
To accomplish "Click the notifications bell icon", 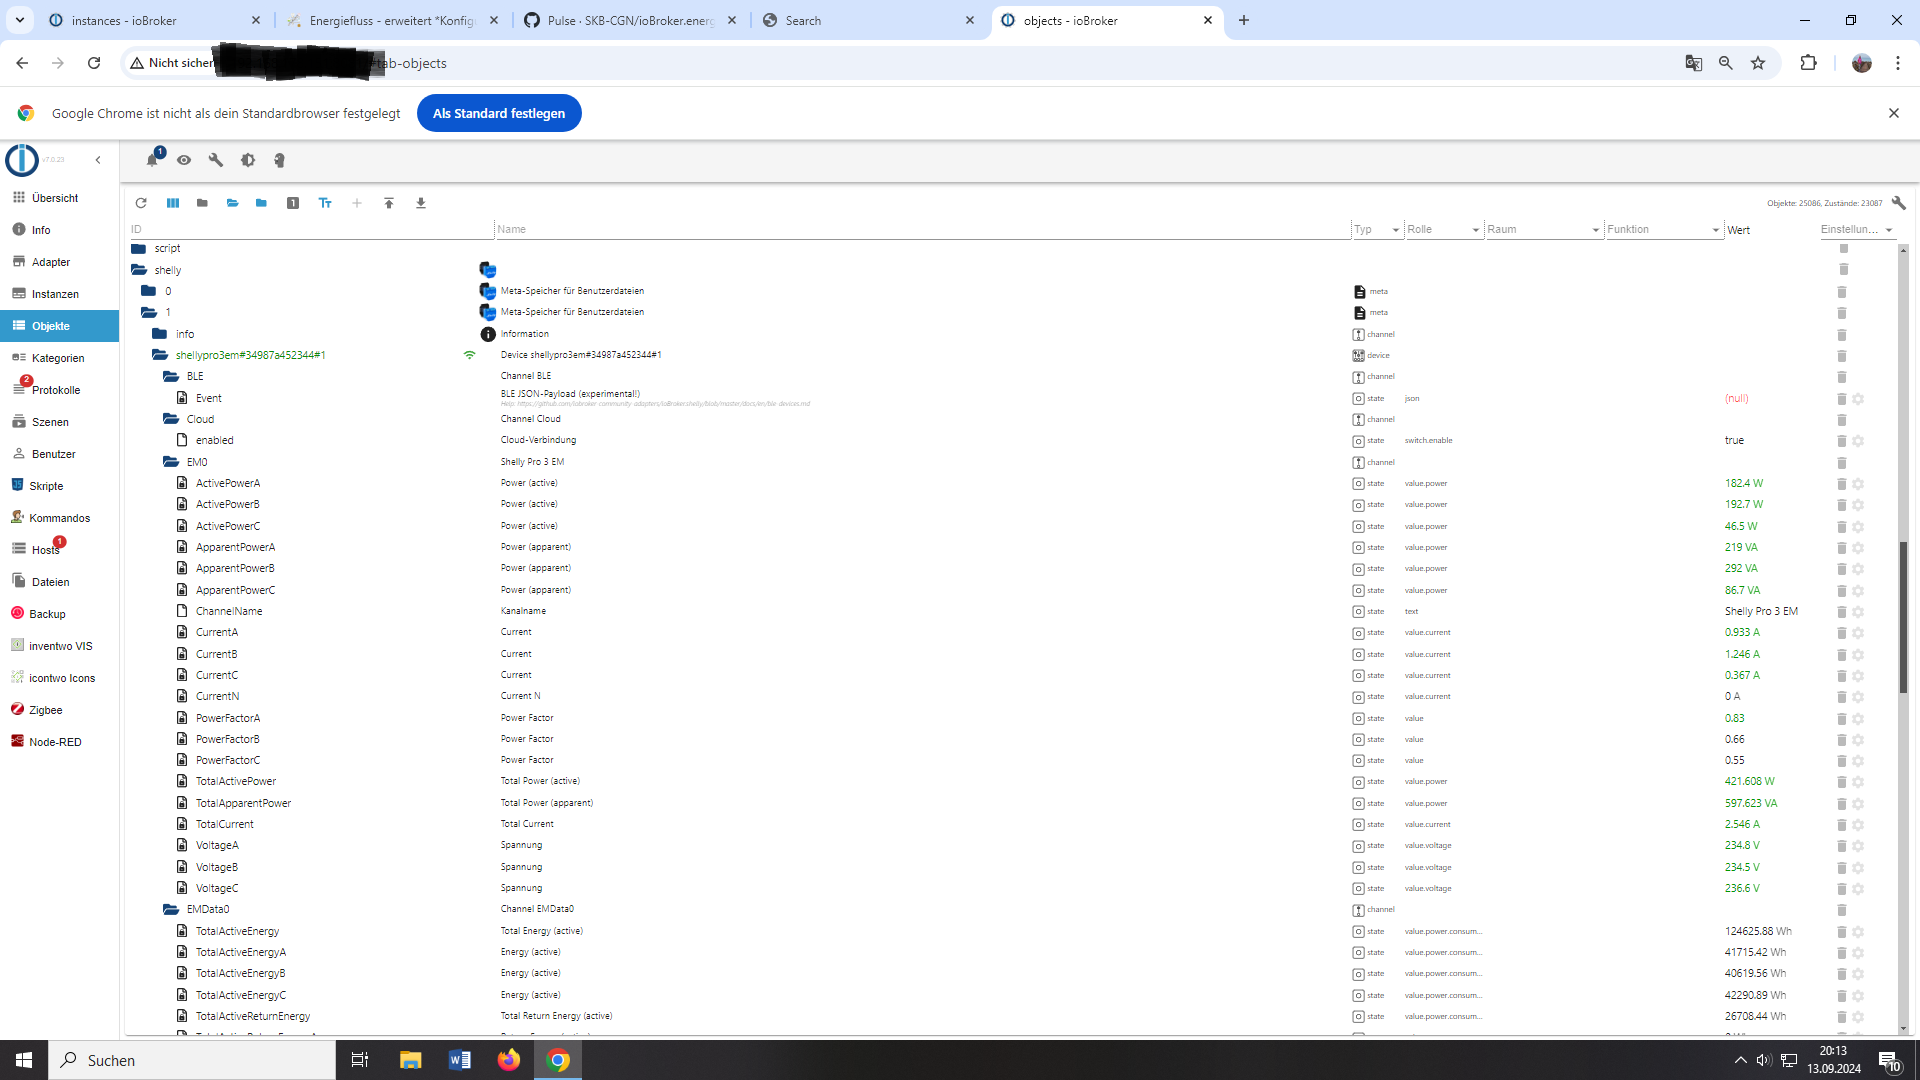I will click(152, 160).
